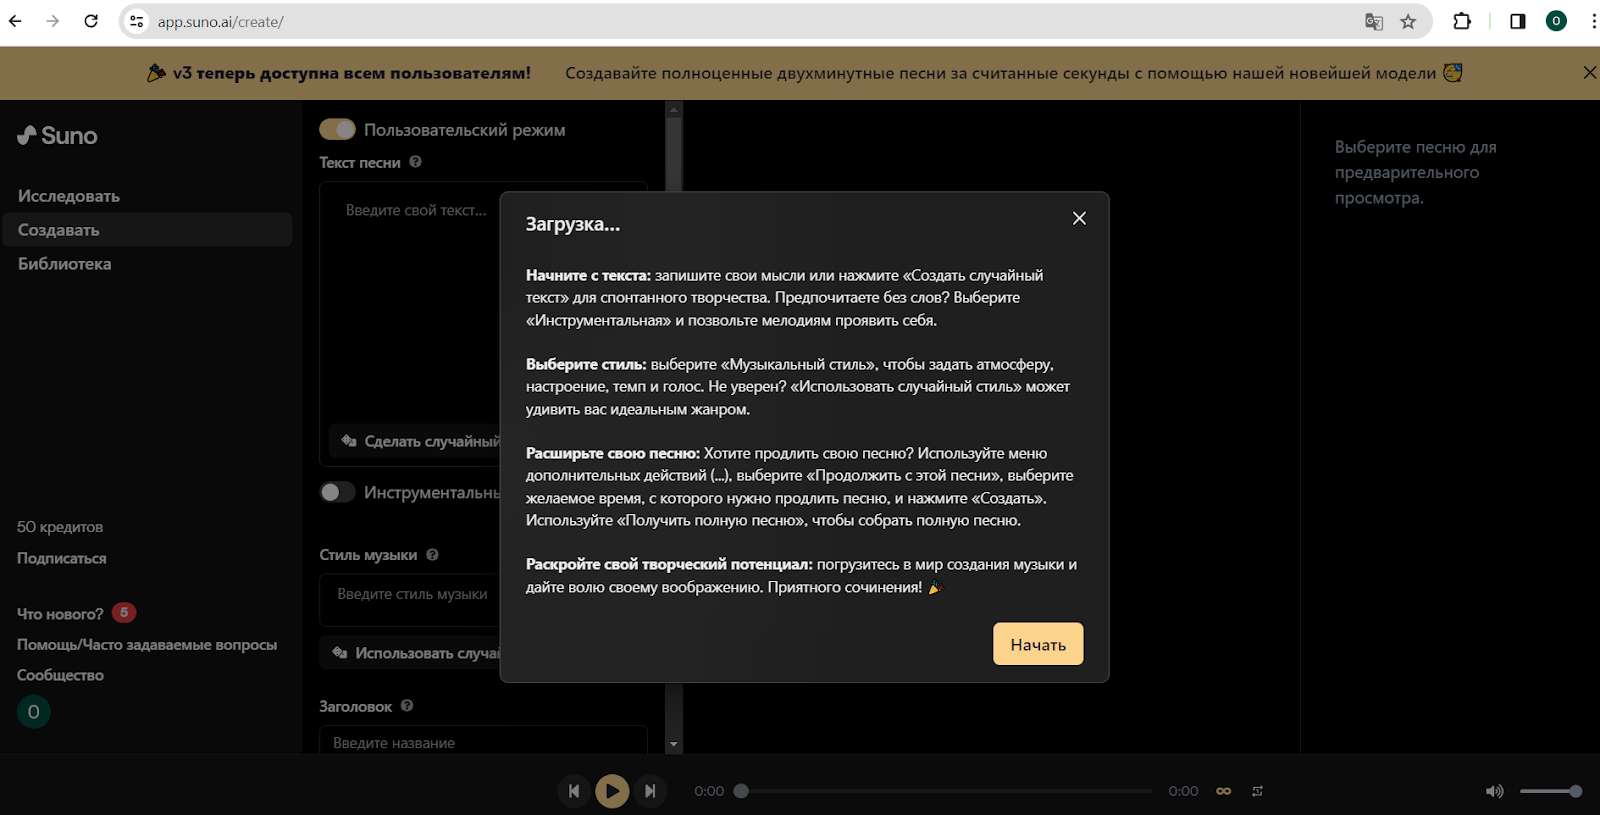This screenshot has height=815, width=1600.
Task: Click the green user avatar in sidebar
Action: (34, 712)
